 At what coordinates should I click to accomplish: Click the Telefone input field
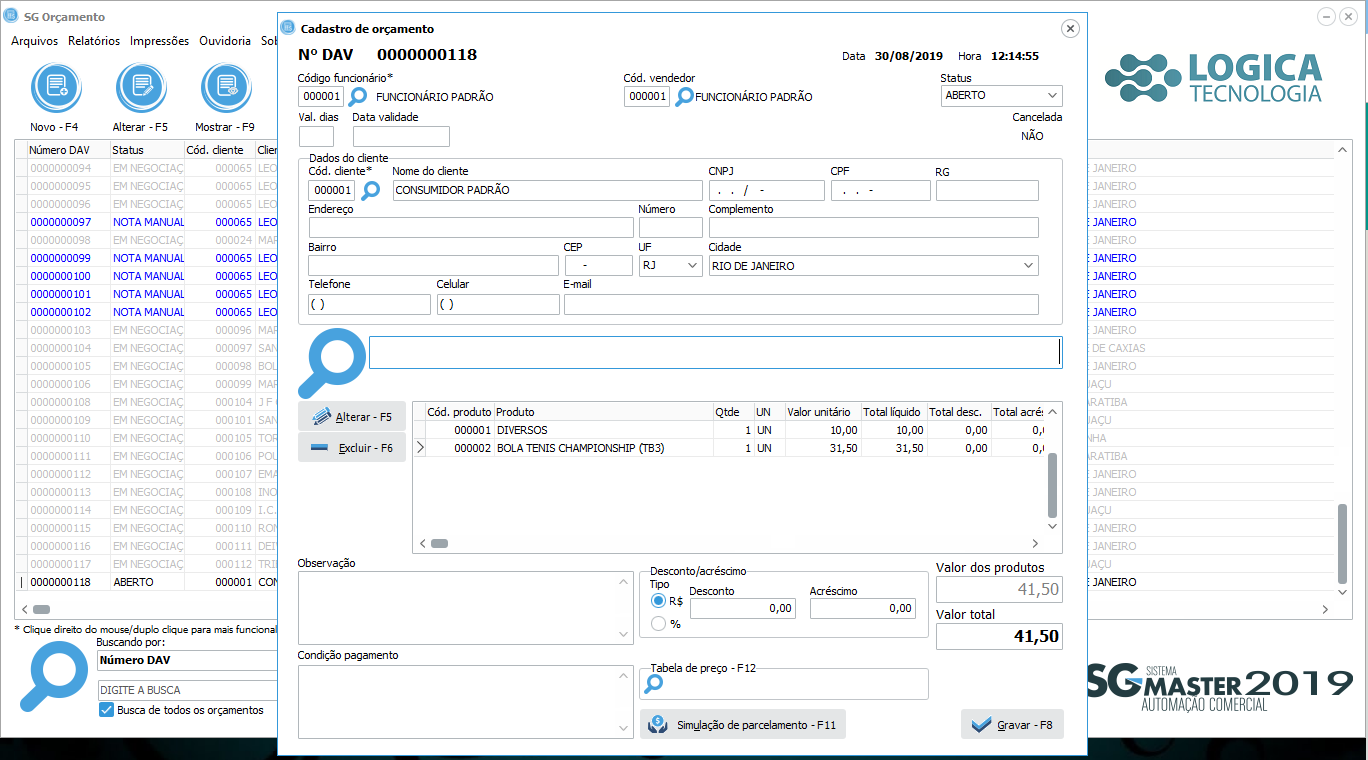[x=370, y=304]
